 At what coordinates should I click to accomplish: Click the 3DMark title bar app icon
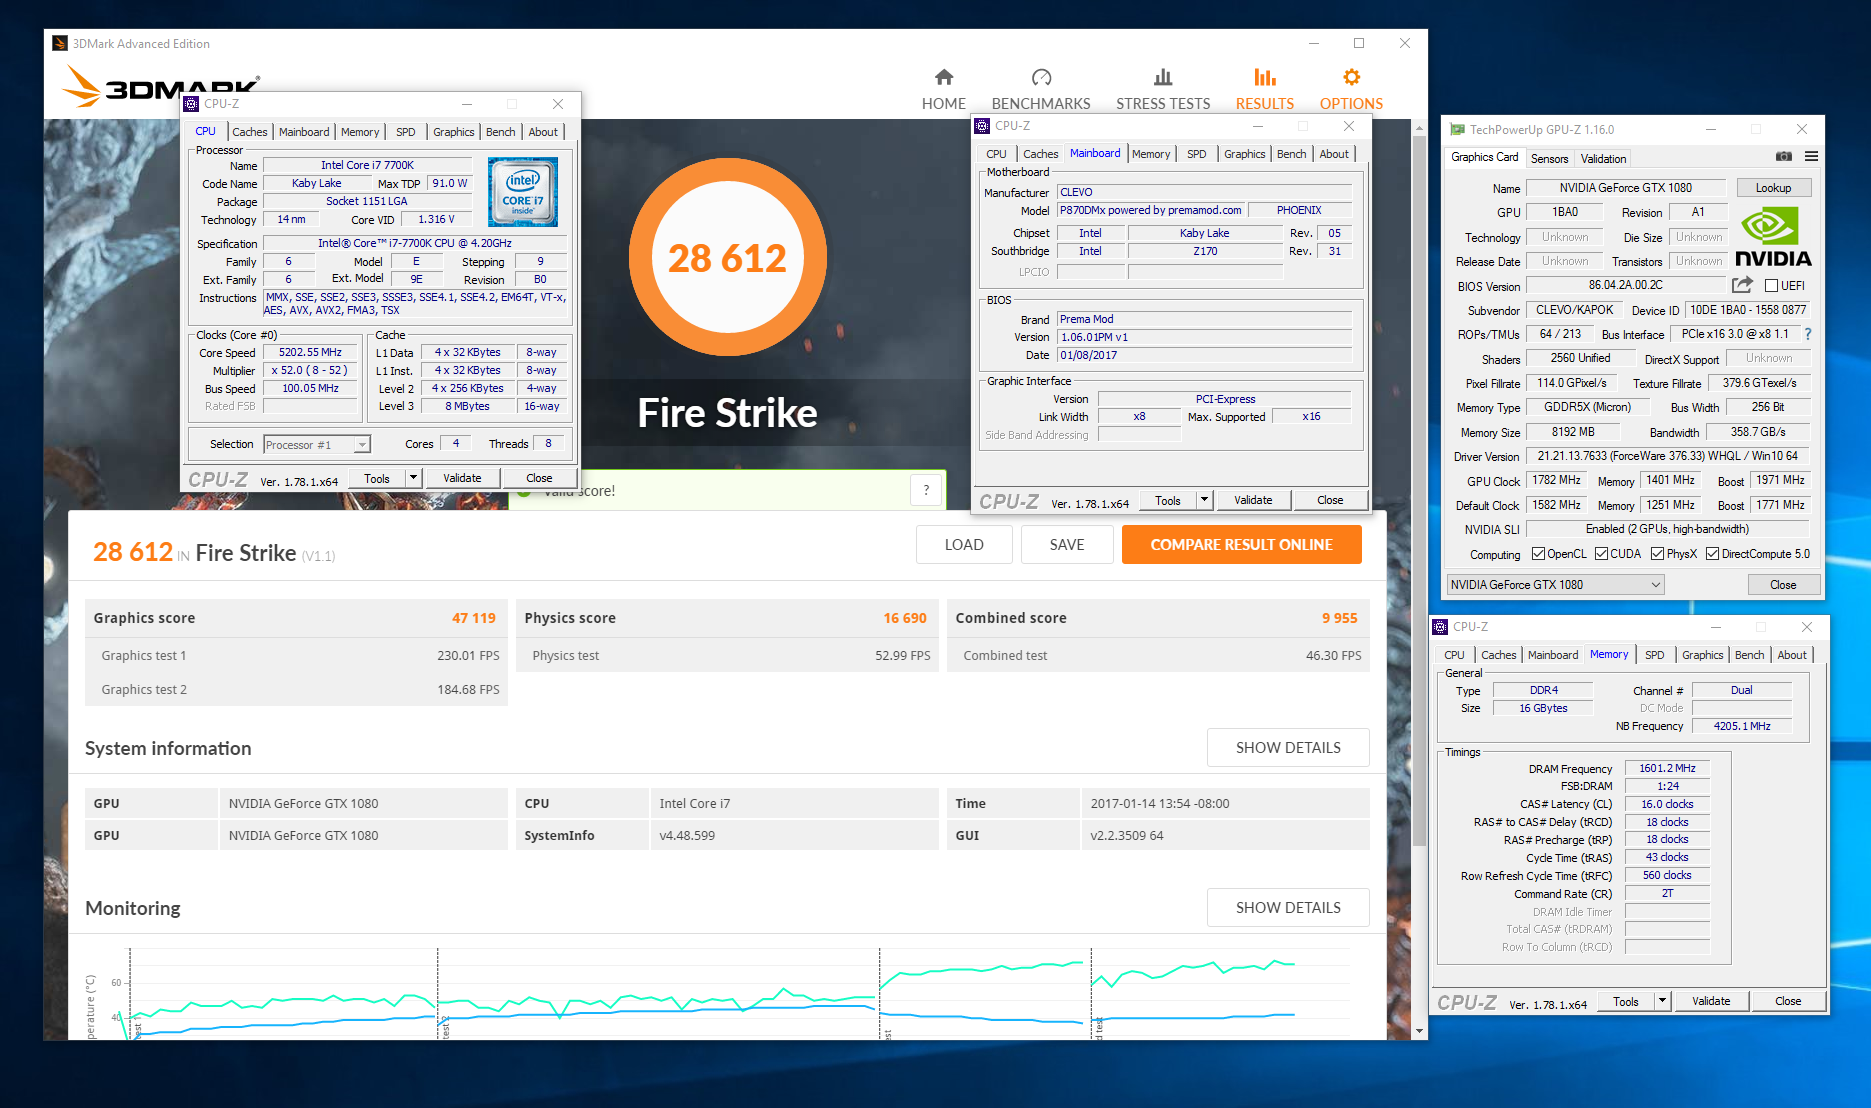(60, 43)
